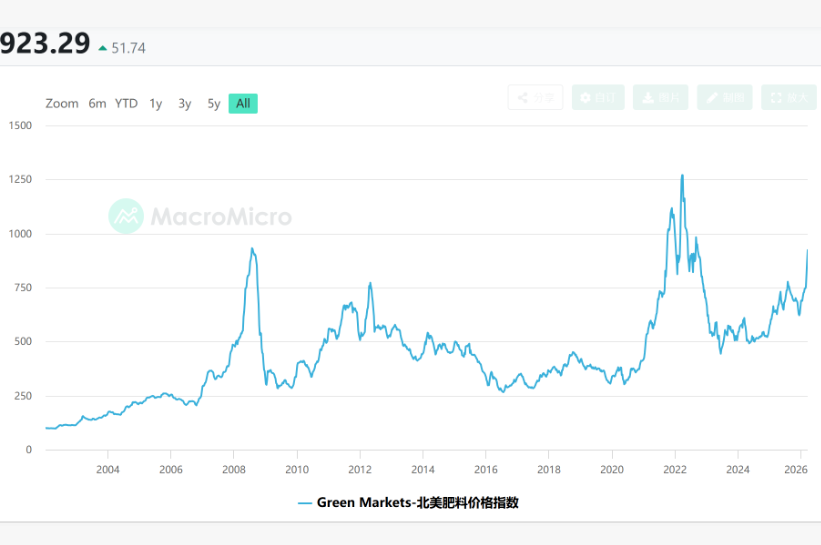Click the 2008 spike on the chart line
The height and width of the screenshot is (545, 821).
252,249
